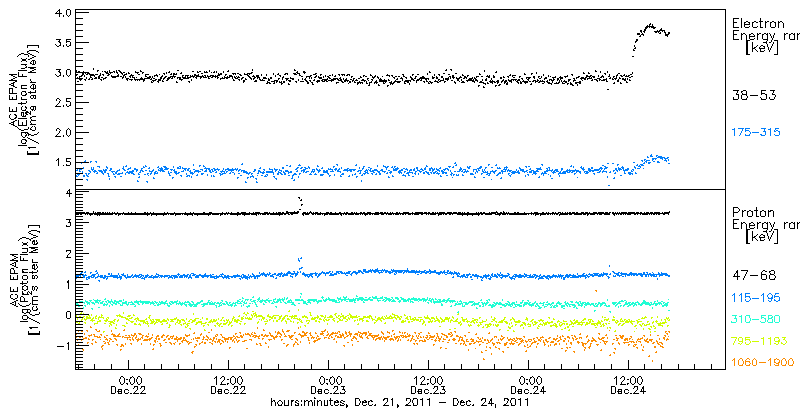
Task: Click the 38-53 keV electron flux peak on Dec.24
Action: 650,25
